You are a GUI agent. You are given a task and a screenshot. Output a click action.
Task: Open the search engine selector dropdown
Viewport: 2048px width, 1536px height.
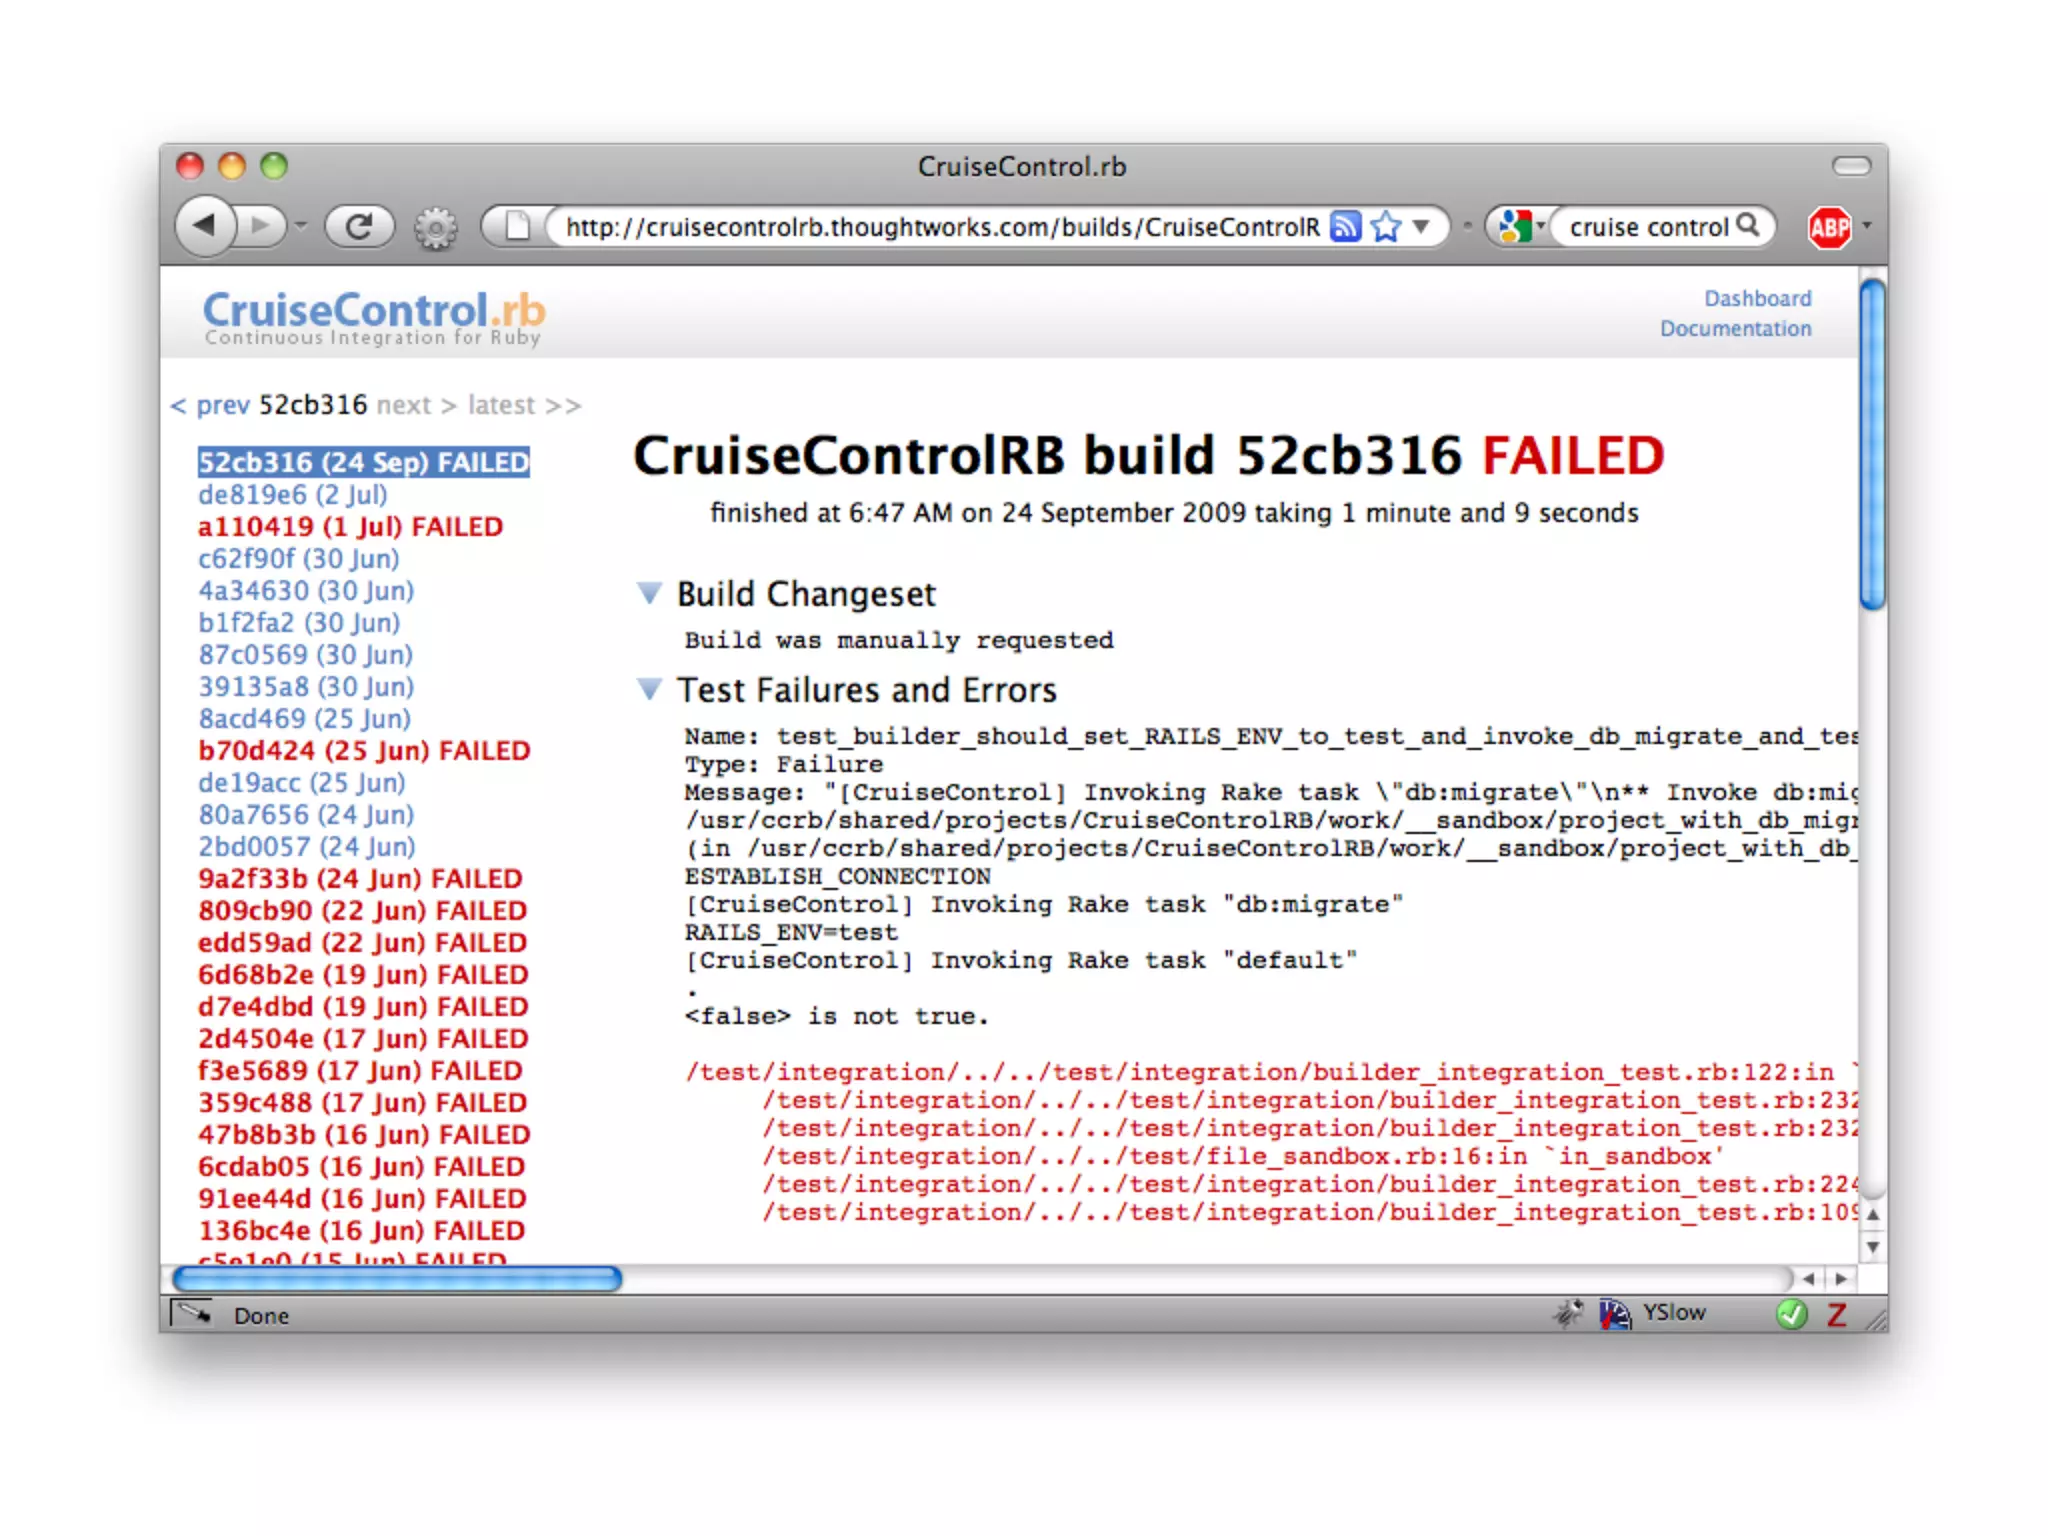click(1522, 227)
